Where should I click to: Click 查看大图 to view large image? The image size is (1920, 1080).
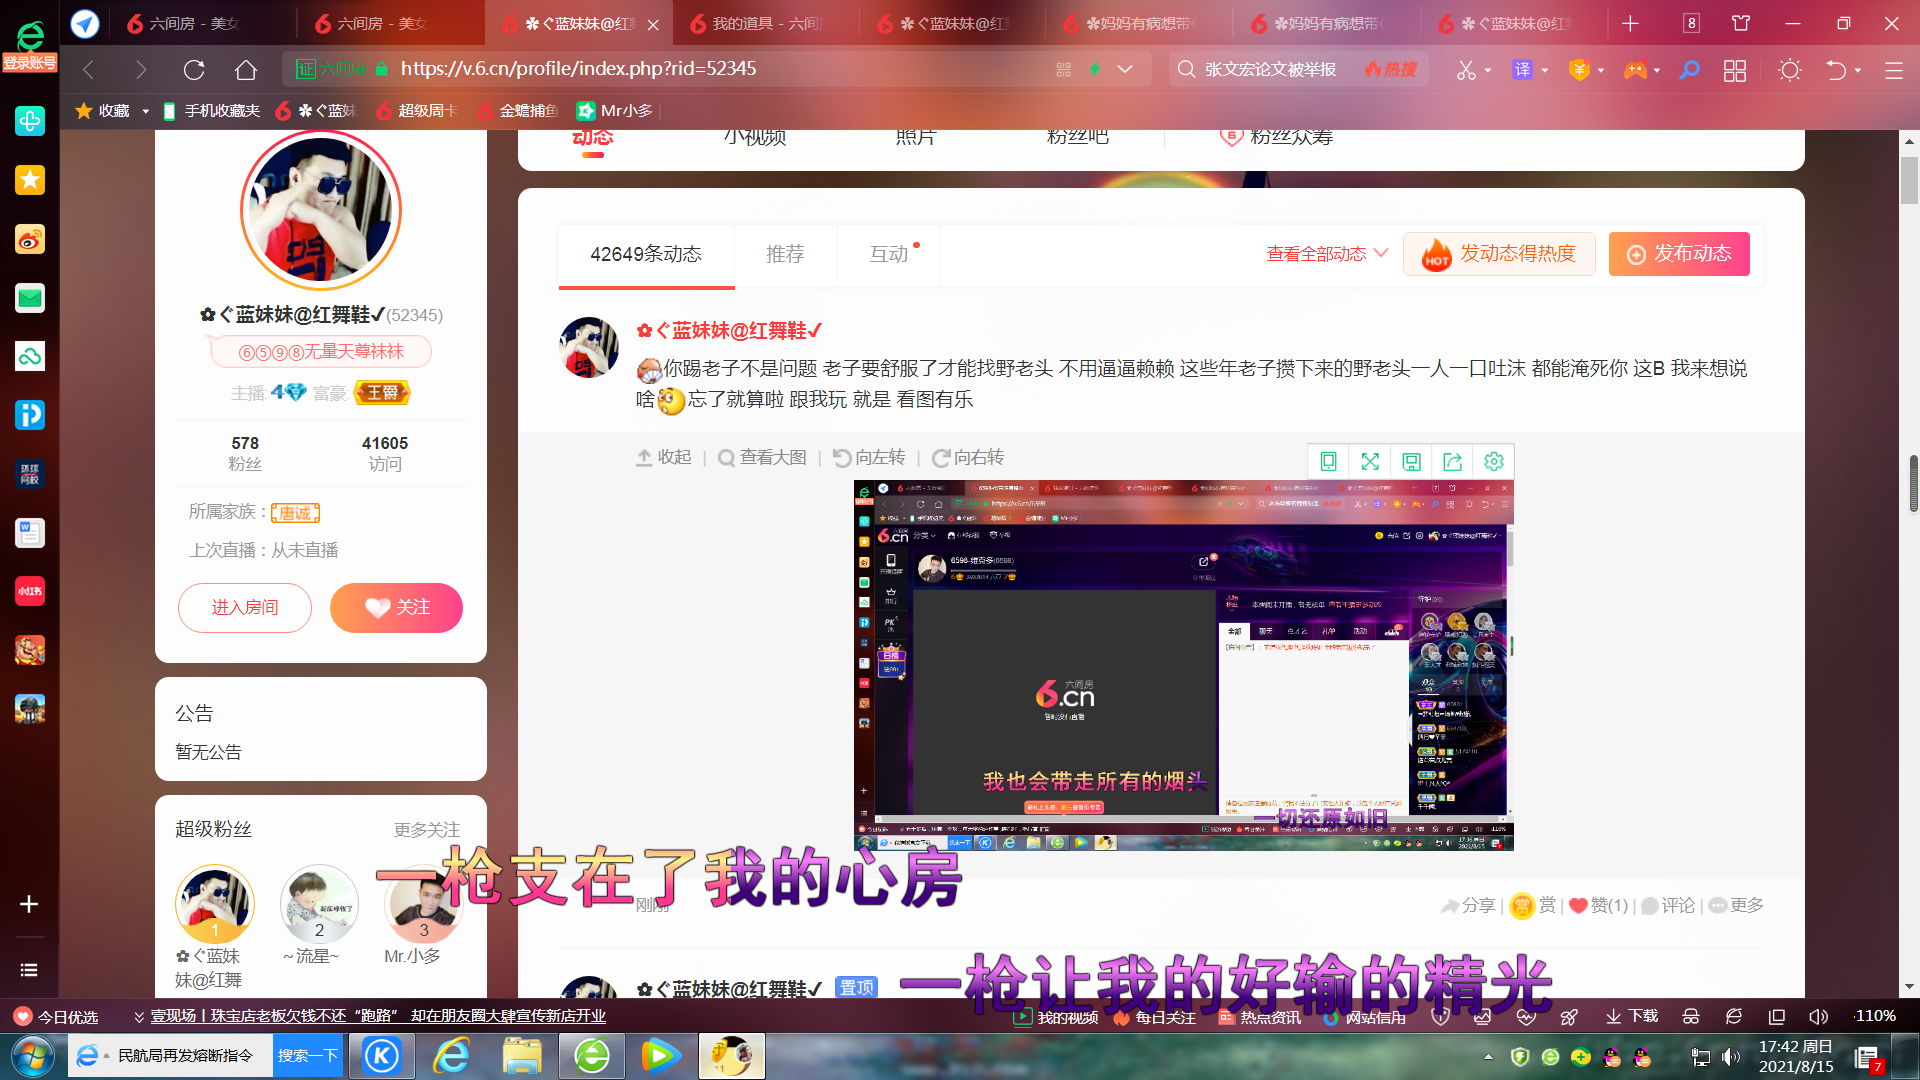tap(762, 457)
